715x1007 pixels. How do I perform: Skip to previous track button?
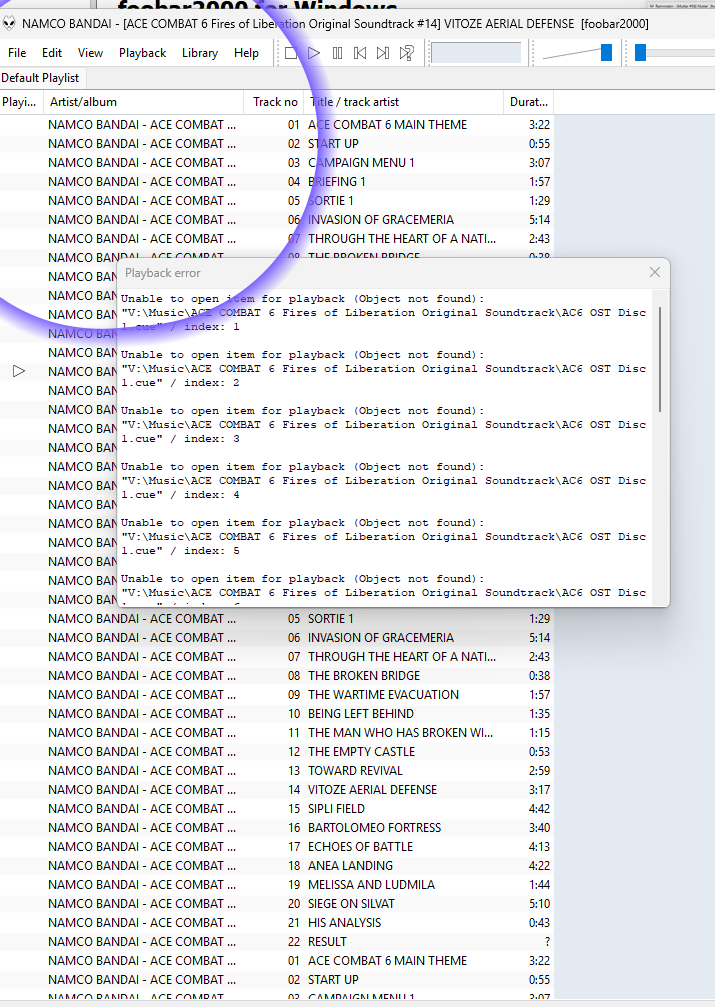tap(360, 53)
